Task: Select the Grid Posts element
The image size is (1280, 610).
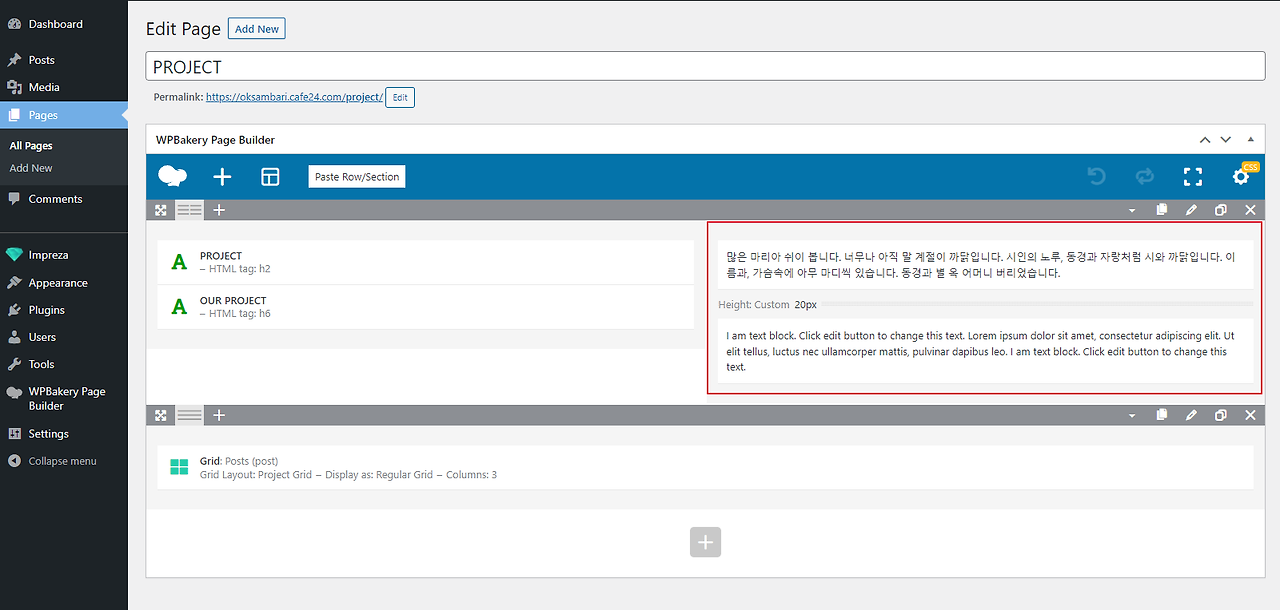Action: tap(705, 467)
